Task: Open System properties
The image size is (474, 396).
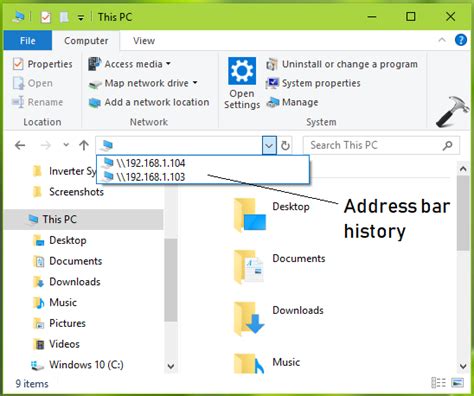Action: [313, 83]
